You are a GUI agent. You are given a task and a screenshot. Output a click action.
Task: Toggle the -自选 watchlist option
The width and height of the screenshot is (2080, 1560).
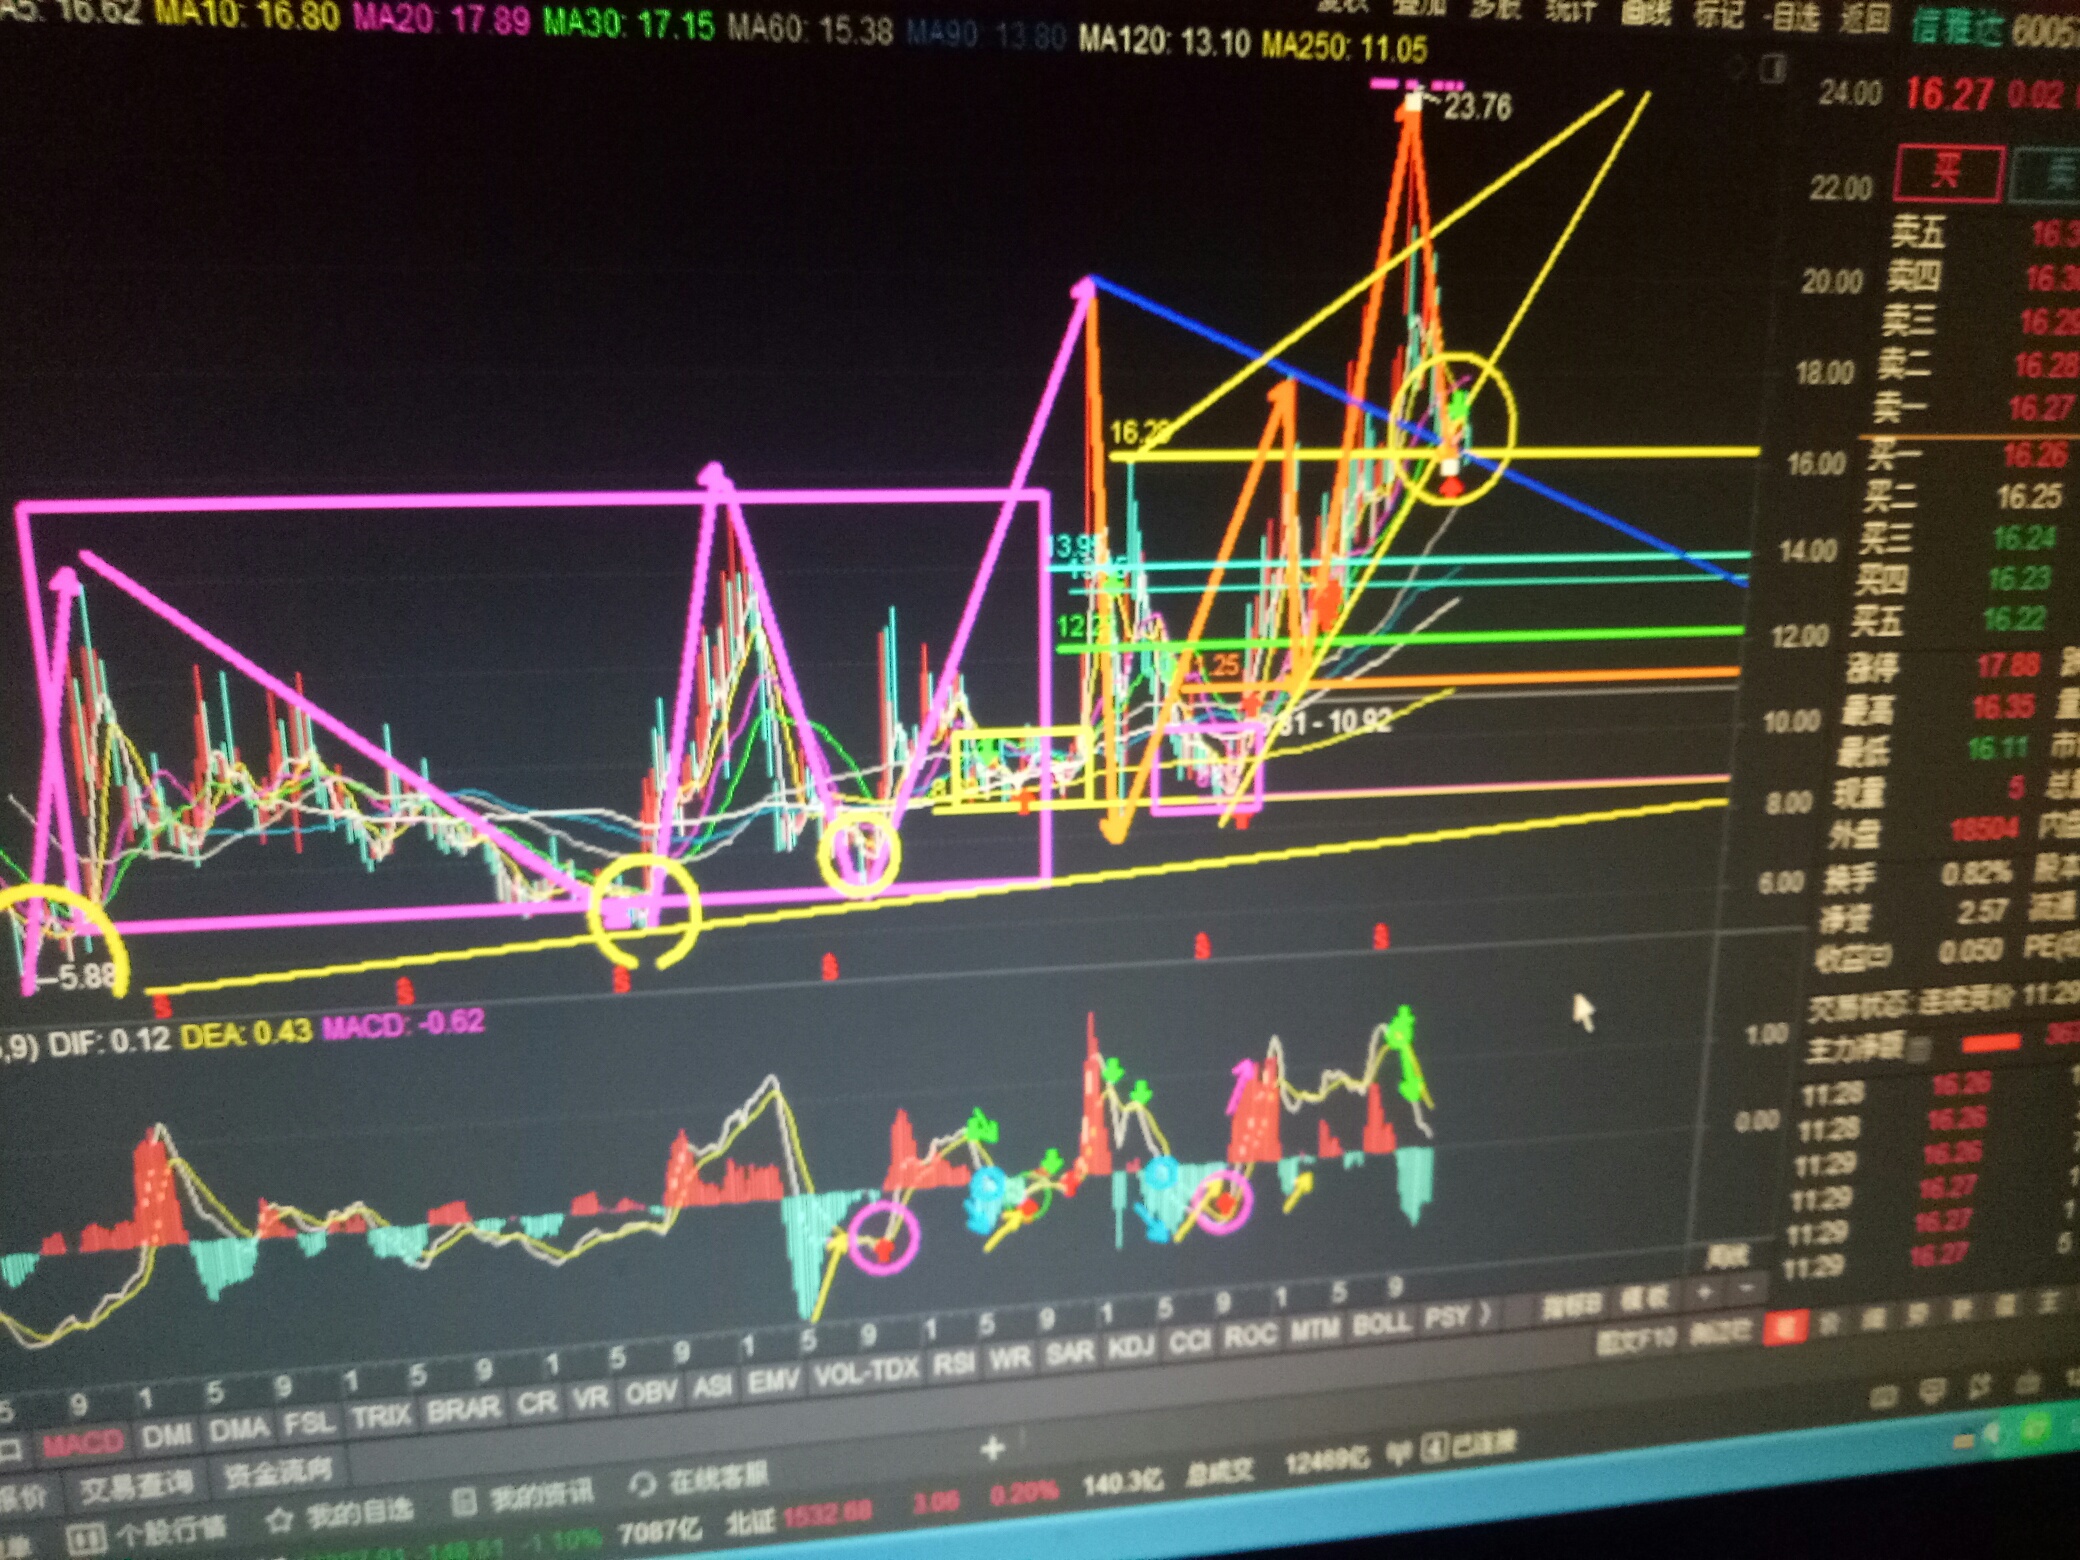click(x=1794, y=17)
